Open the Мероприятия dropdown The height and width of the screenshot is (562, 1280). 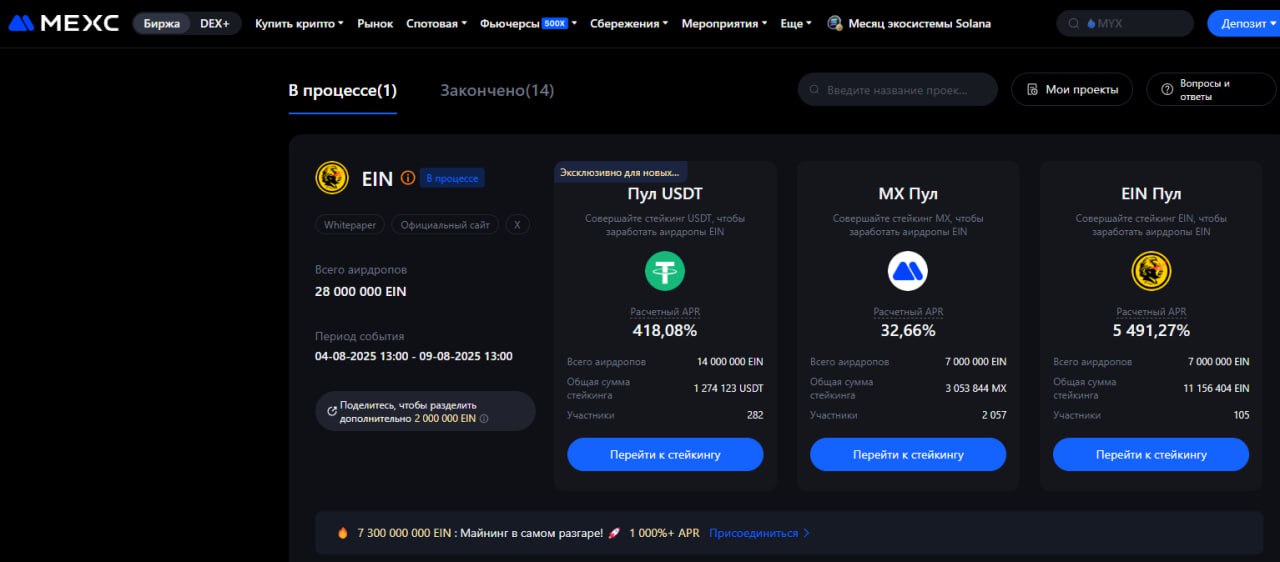coord(724,23)
